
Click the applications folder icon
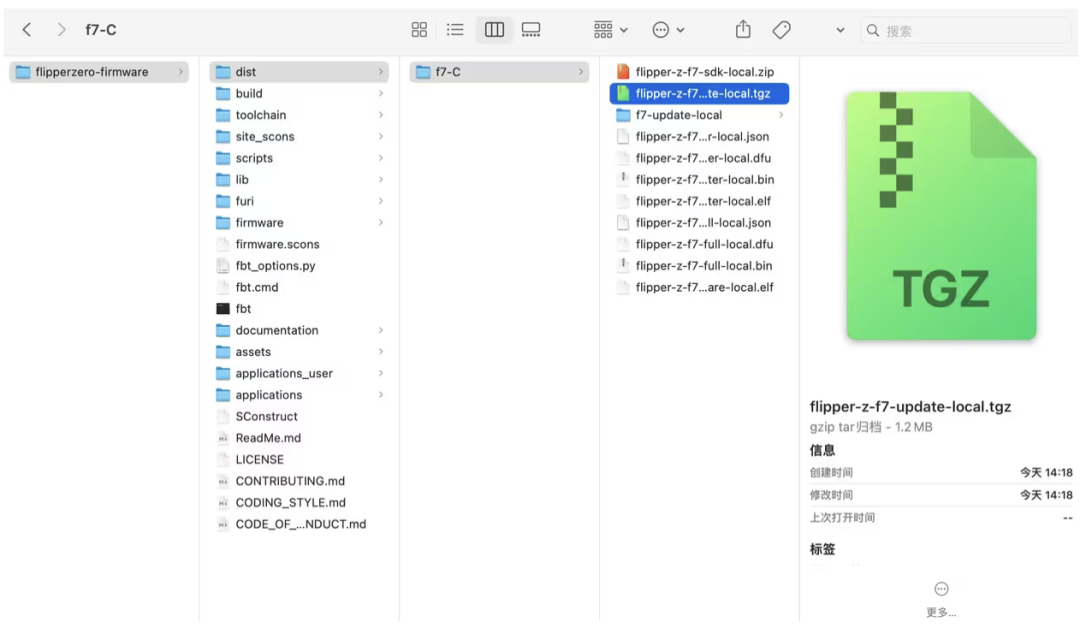click(222, 395)
